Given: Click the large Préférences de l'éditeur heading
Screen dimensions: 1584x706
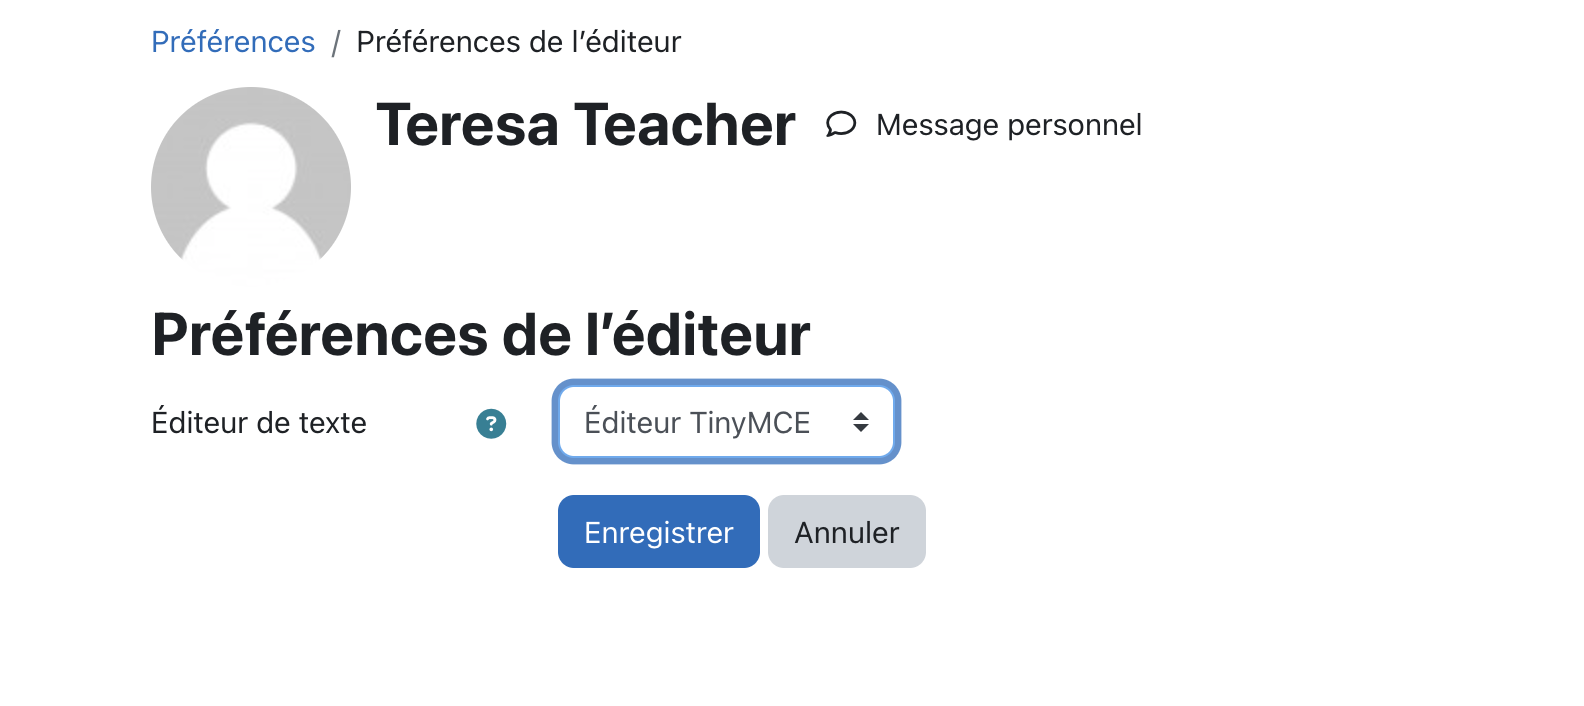Looking at the screenshot, I should coord(481,334).
